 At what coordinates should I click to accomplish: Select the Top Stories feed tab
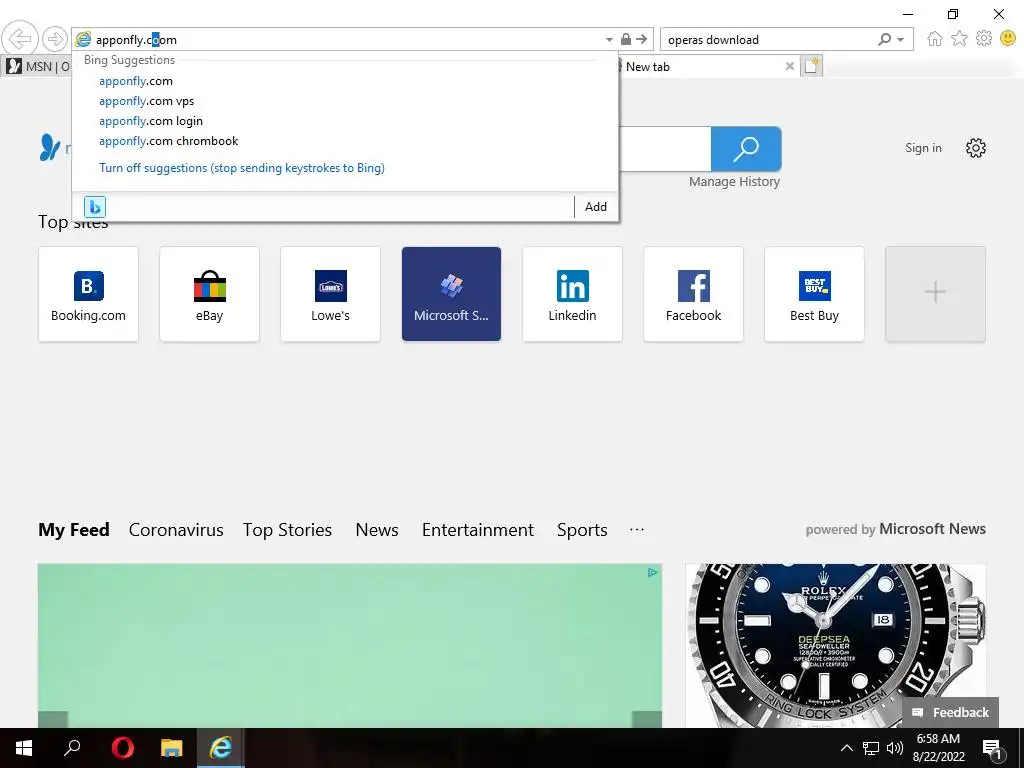click(287, 530)
